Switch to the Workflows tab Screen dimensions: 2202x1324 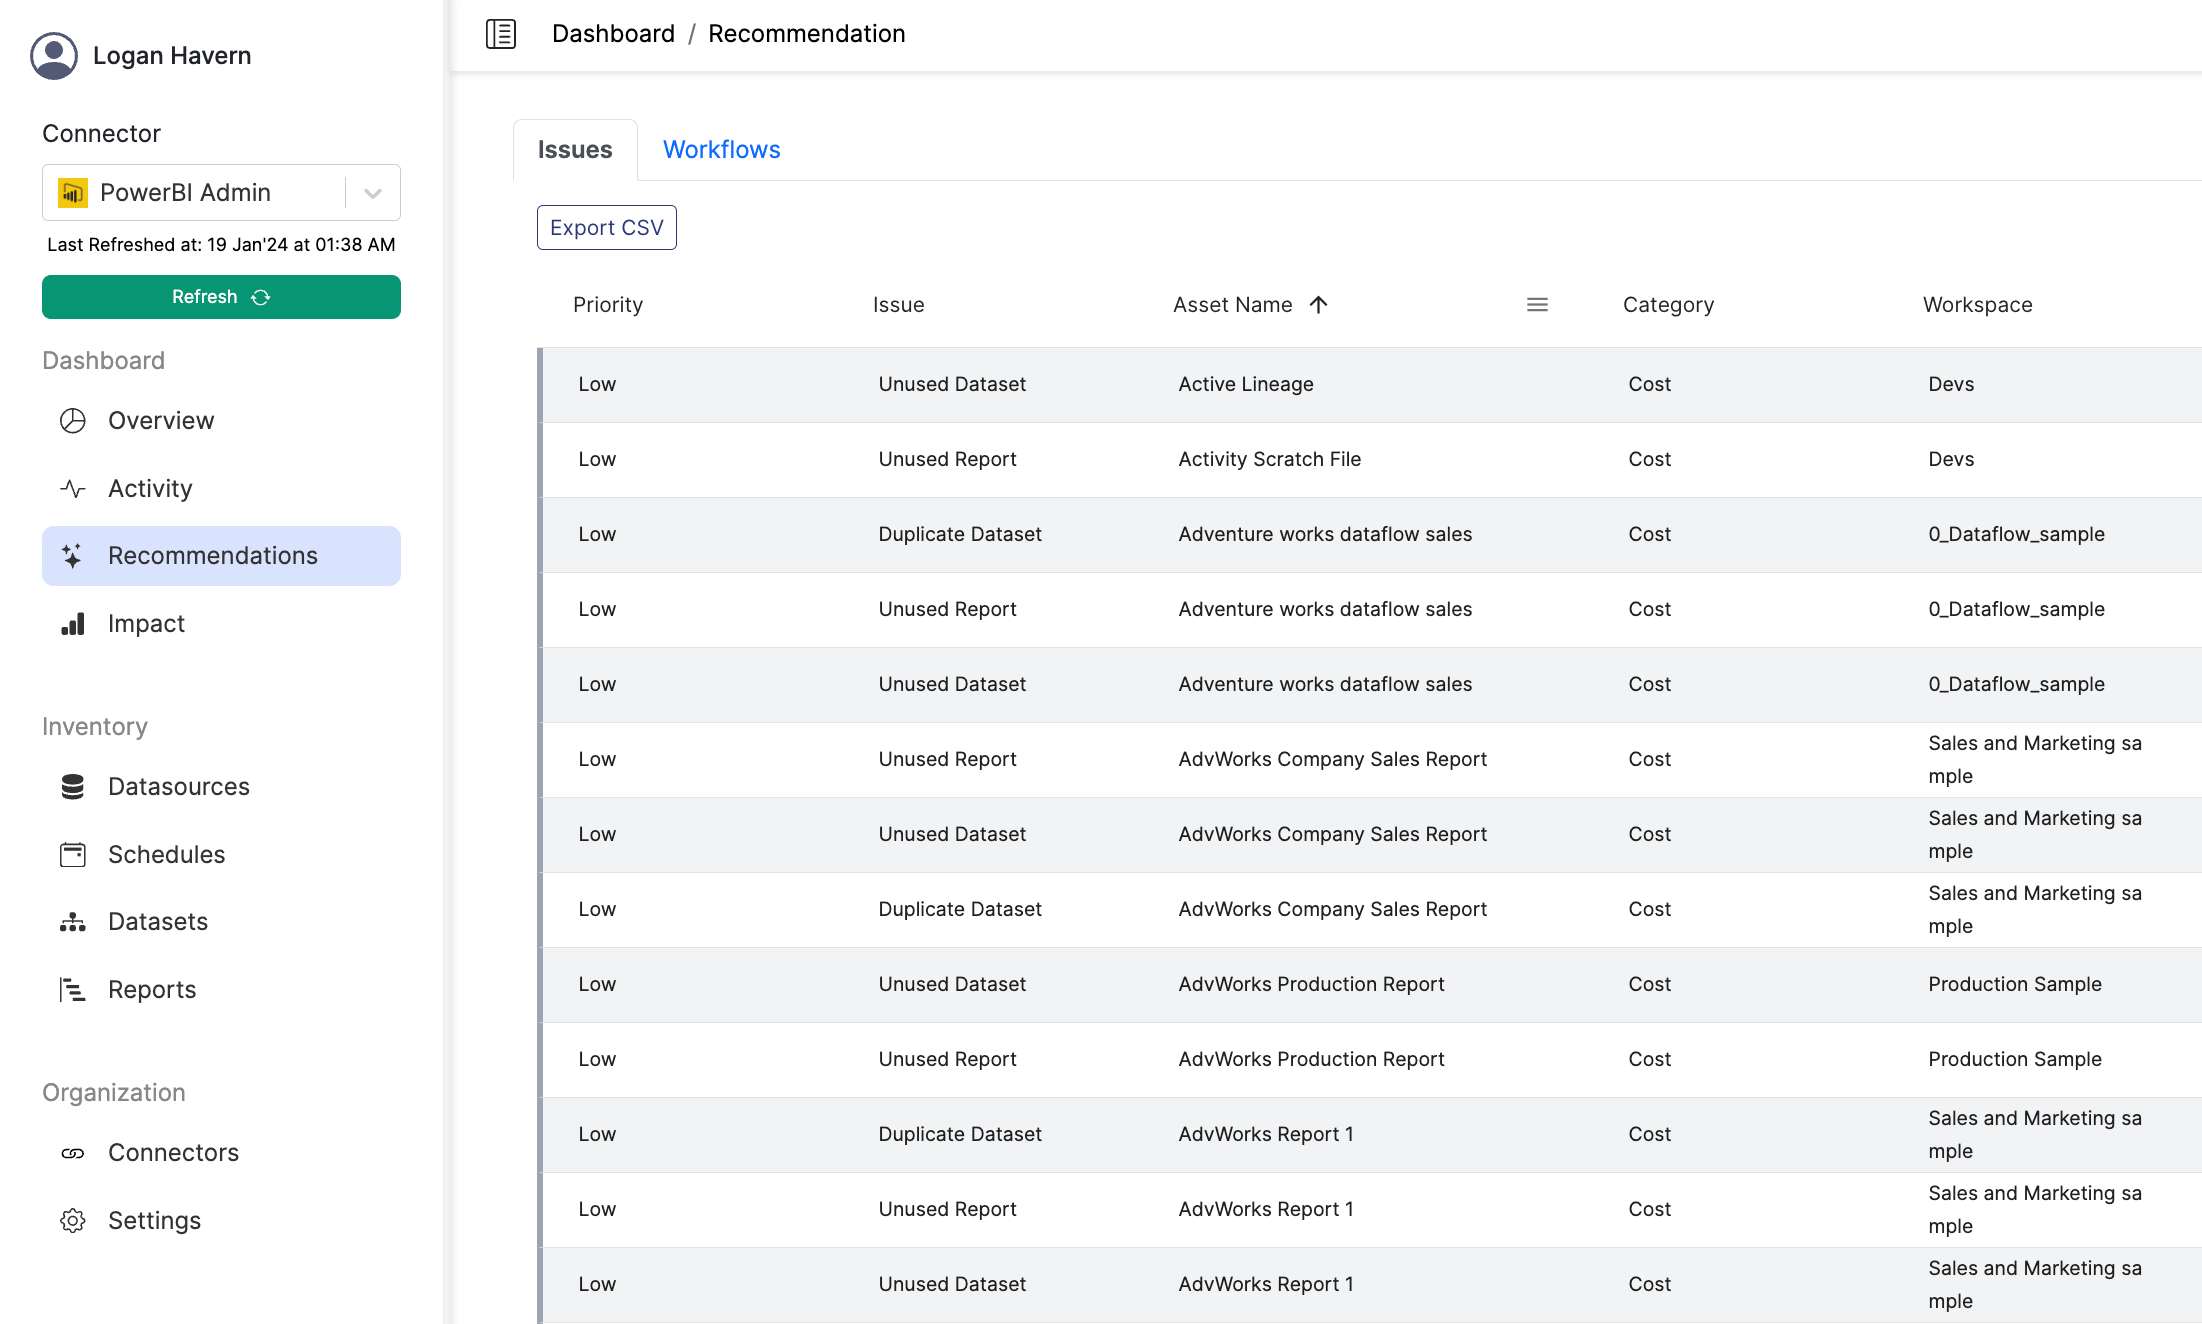721,150
